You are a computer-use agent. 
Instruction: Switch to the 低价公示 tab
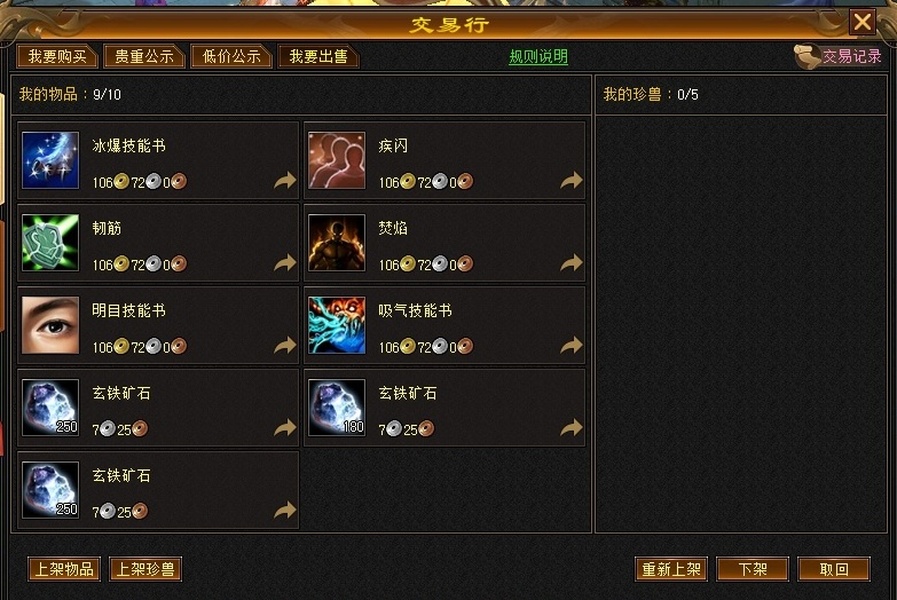[x=231, y=56]
